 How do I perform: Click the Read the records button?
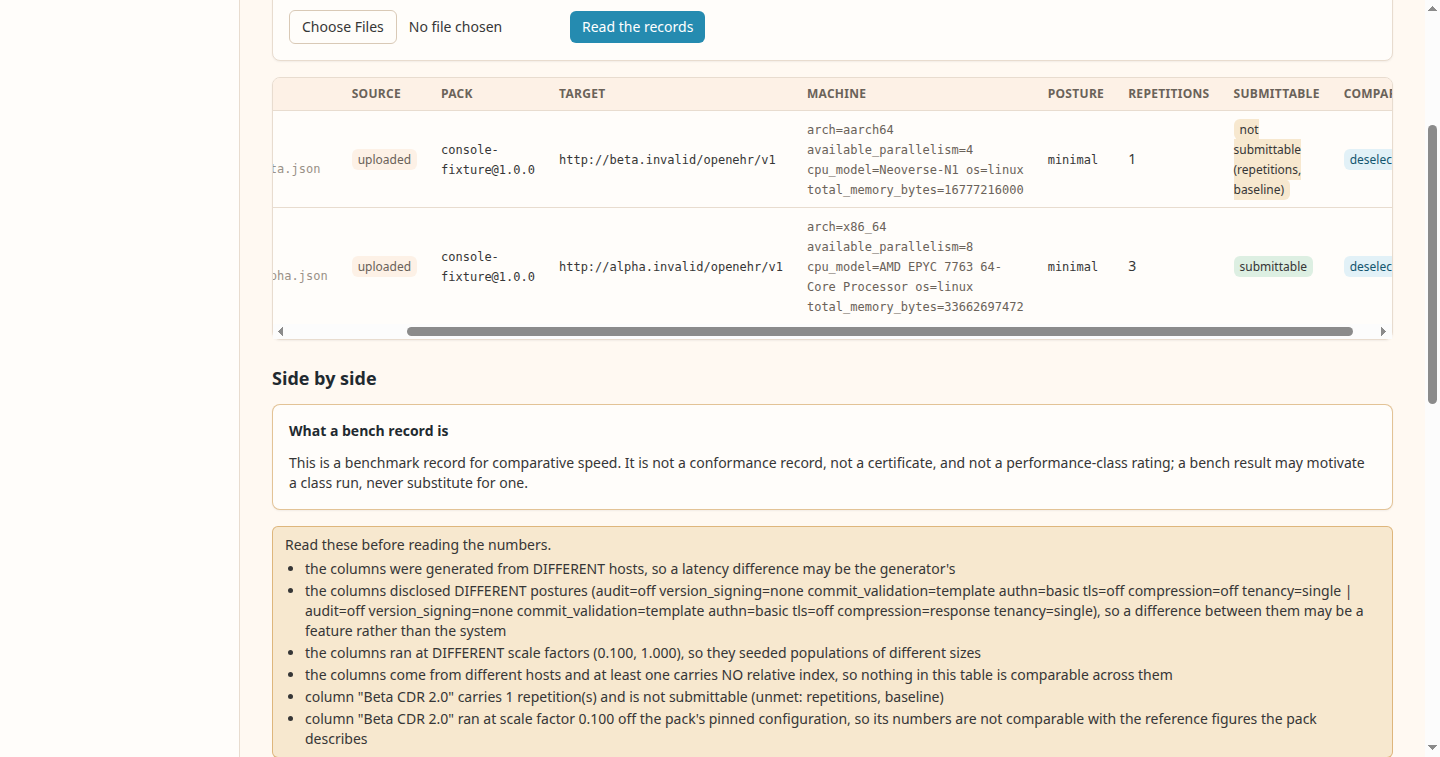(x=637, y=27)
